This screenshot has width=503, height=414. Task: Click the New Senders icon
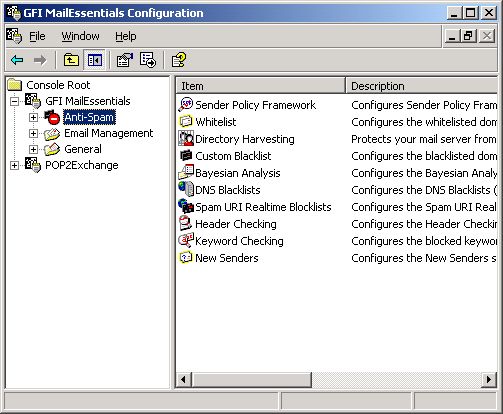click(x=186, y=258)
